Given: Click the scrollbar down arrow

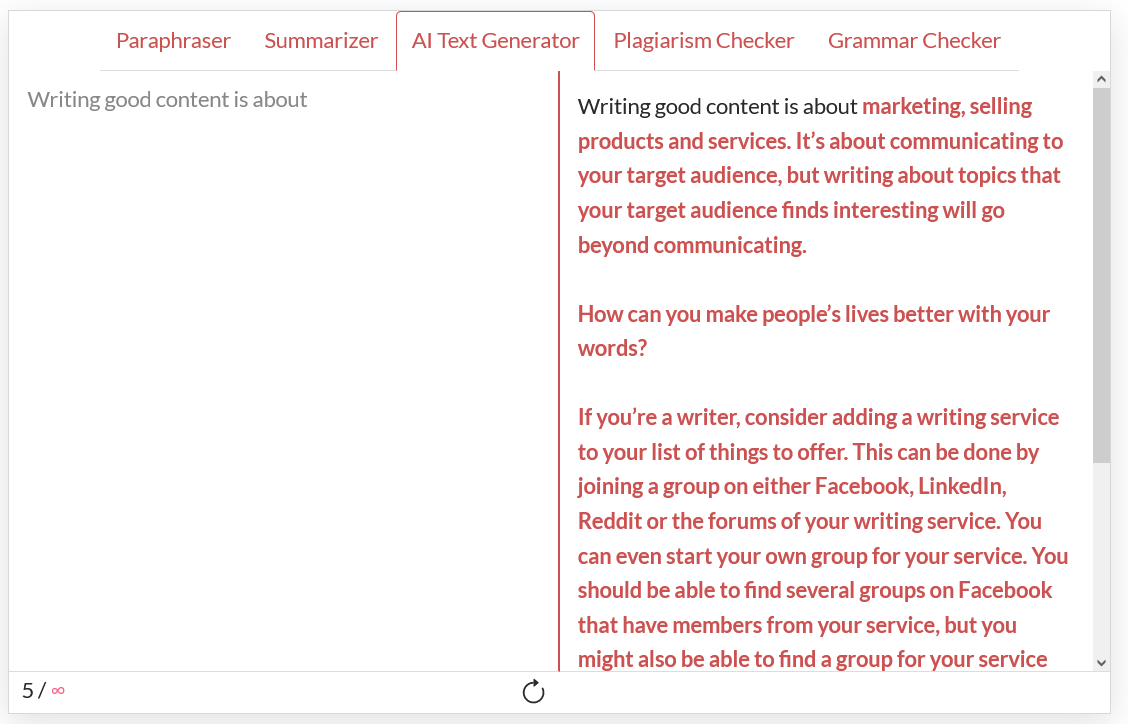Looking at the screenshot, I should 1101,663.
